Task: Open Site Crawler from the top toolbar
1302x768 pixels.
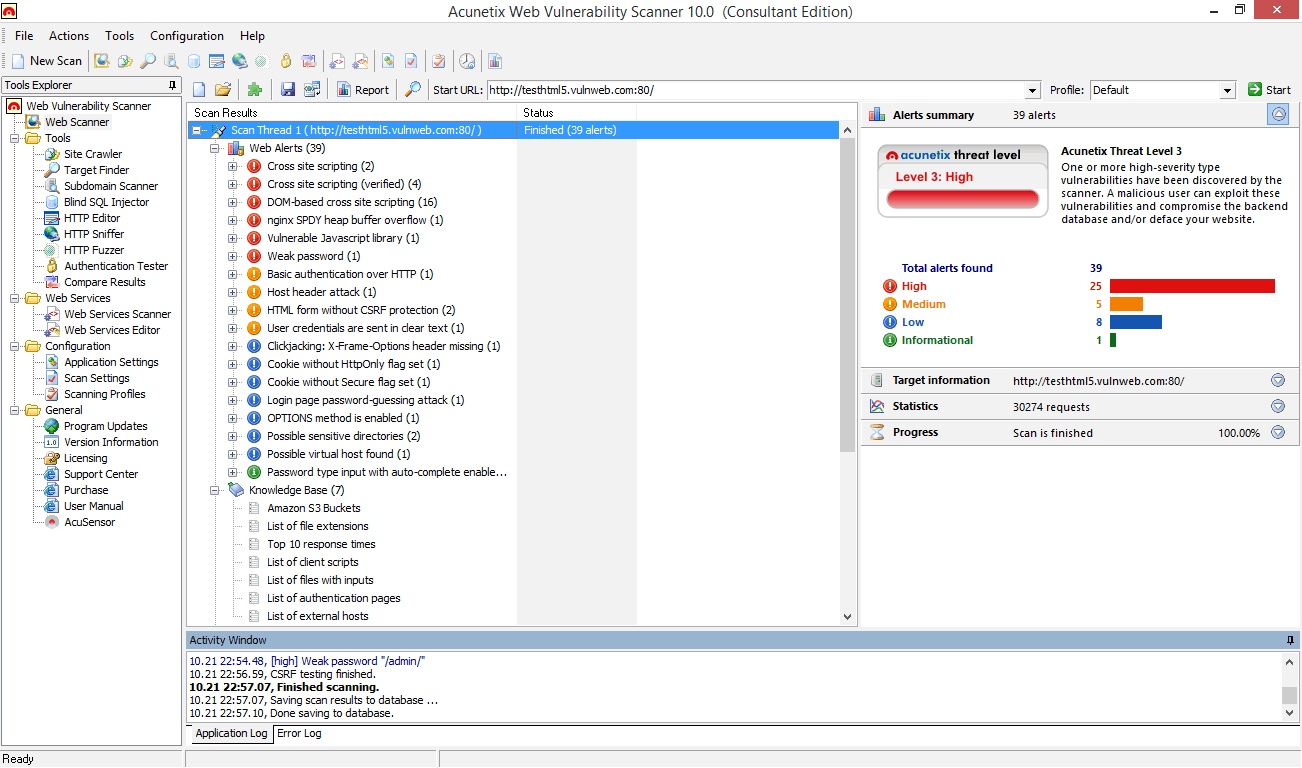Action: [125, 61]
